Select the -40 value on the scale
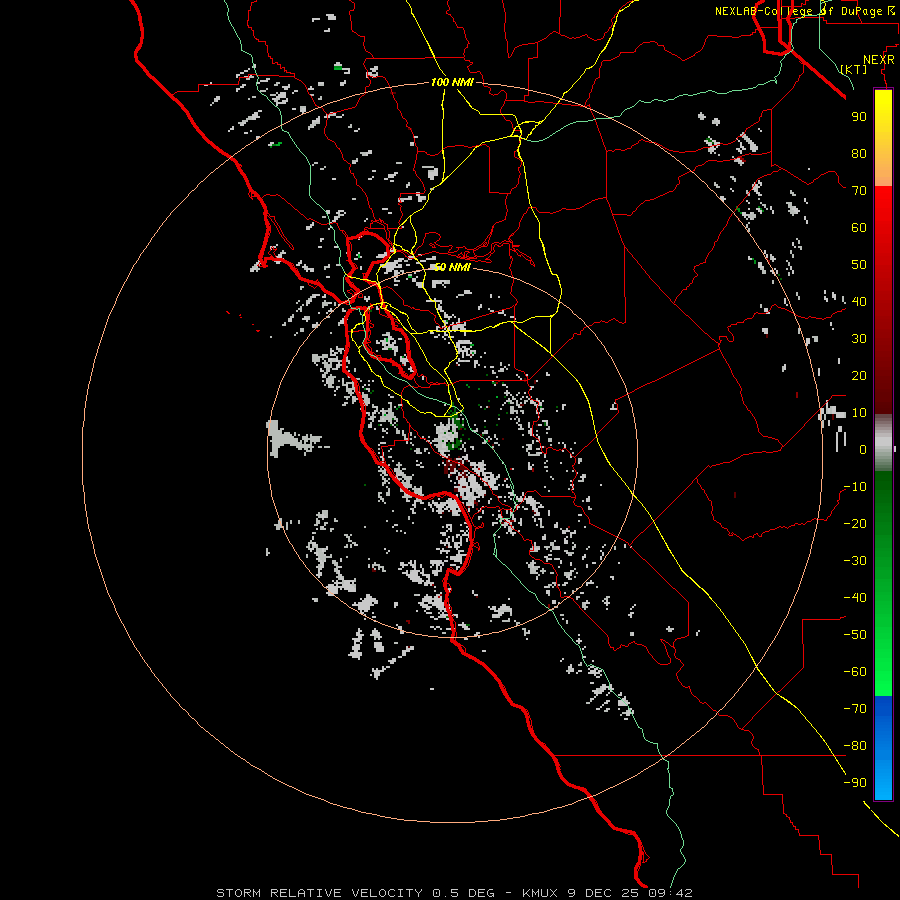The image size is (900, 900). click(x=855, y=598)
